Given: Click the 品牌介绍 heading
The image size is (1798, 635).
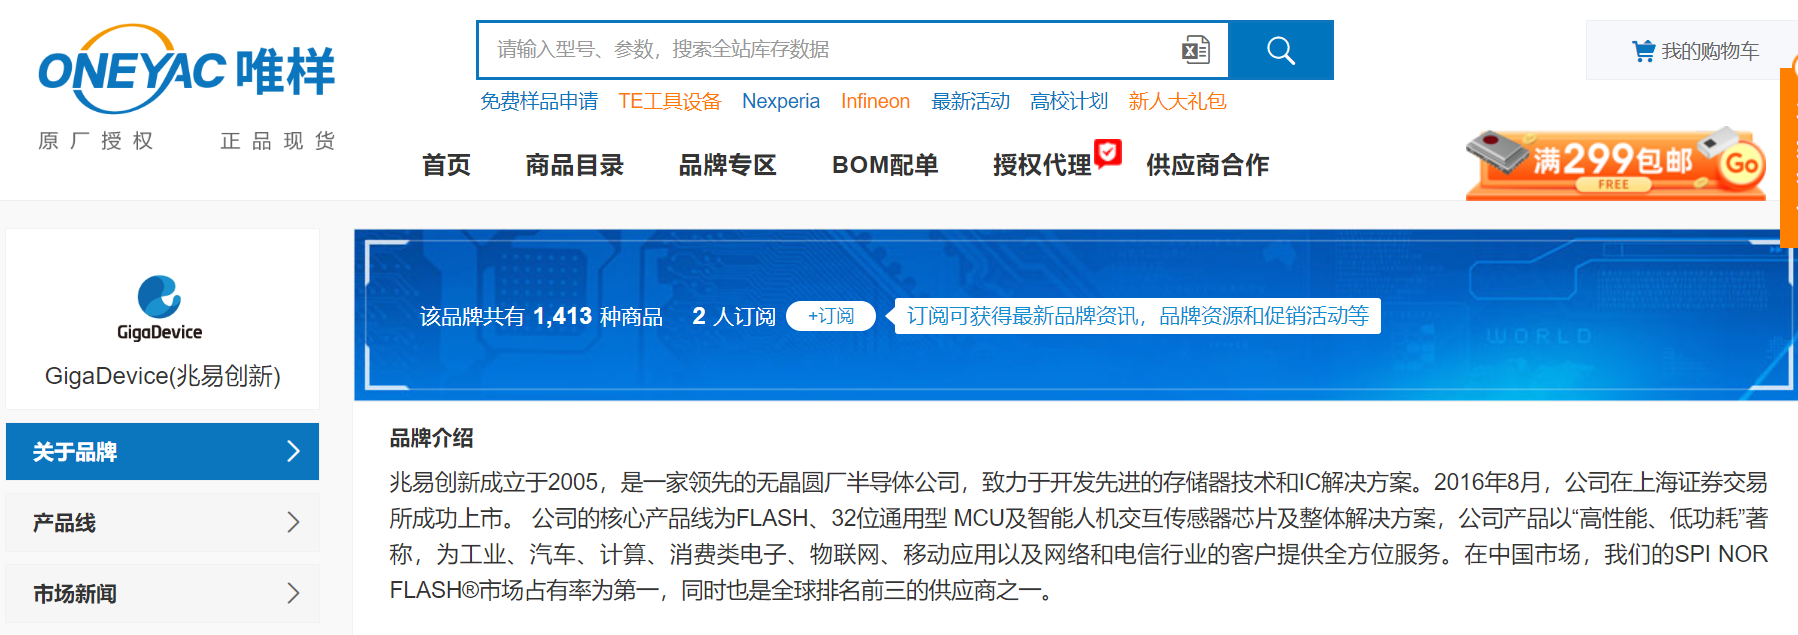Looking at the screenshot, I should [x=431, y=438].
